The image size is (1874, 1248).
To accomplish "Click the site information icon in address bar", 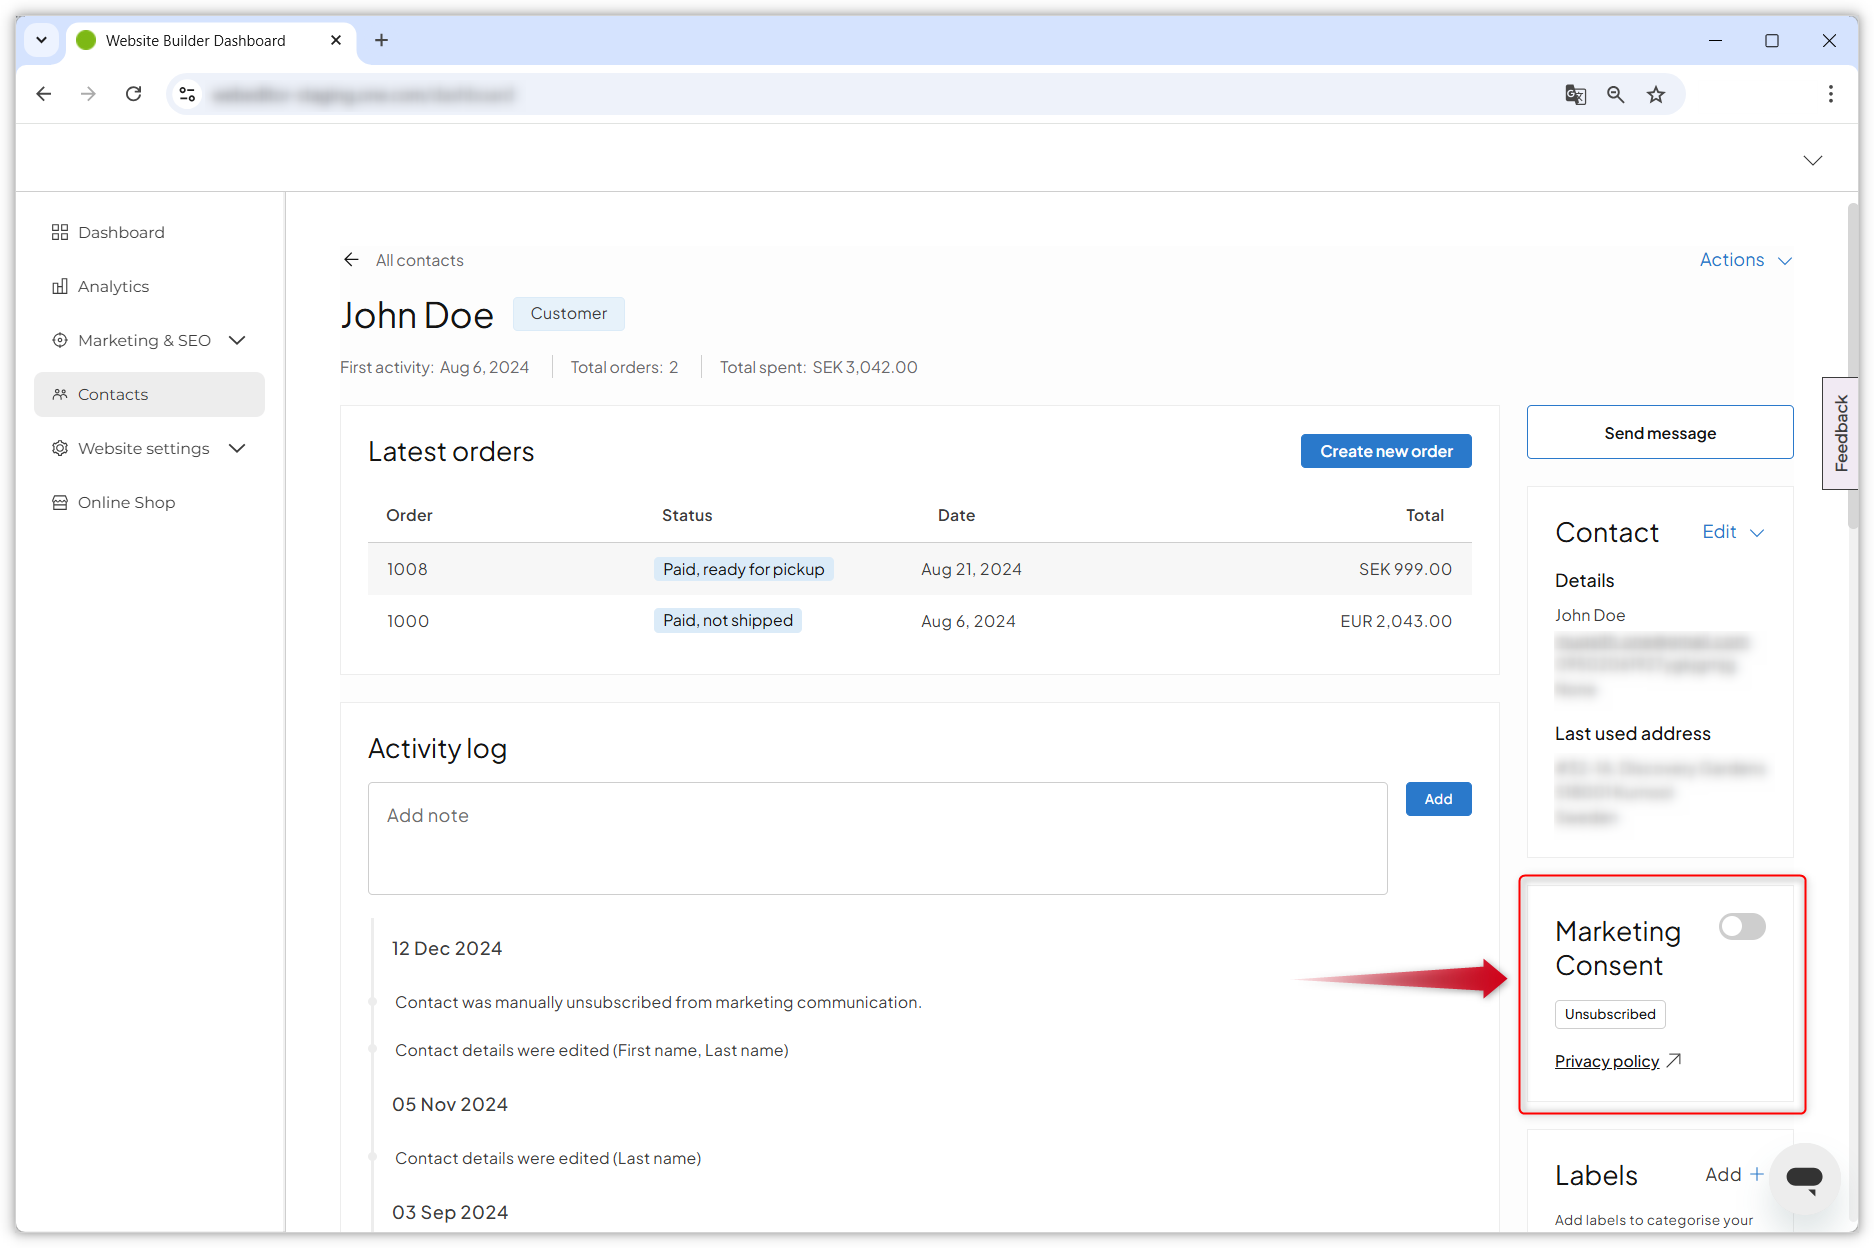I will coord(187,95).
